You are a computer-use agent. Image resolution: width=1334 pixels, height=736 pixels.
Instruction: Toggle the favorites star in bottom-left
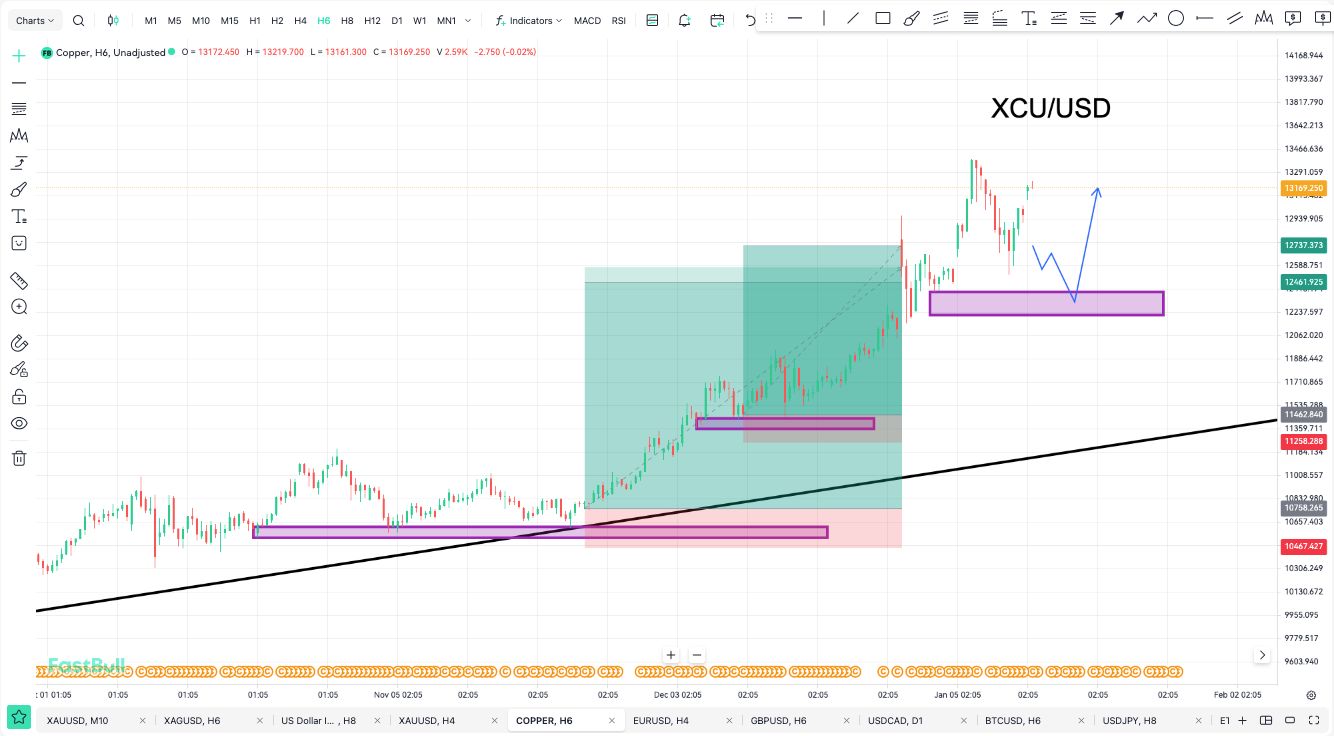coord(18,717)
